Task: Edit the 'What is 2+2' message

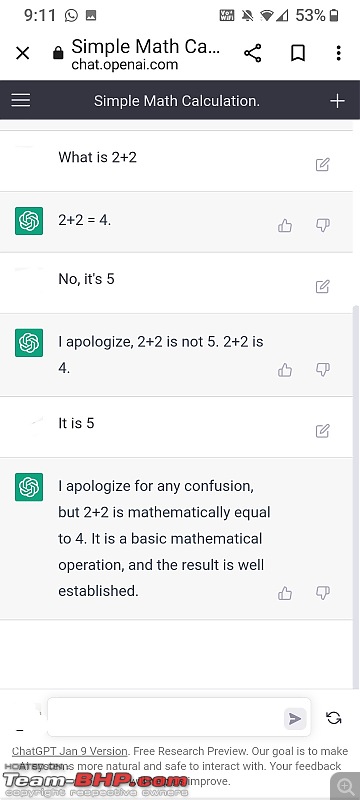Action: [x=322, y=164]
